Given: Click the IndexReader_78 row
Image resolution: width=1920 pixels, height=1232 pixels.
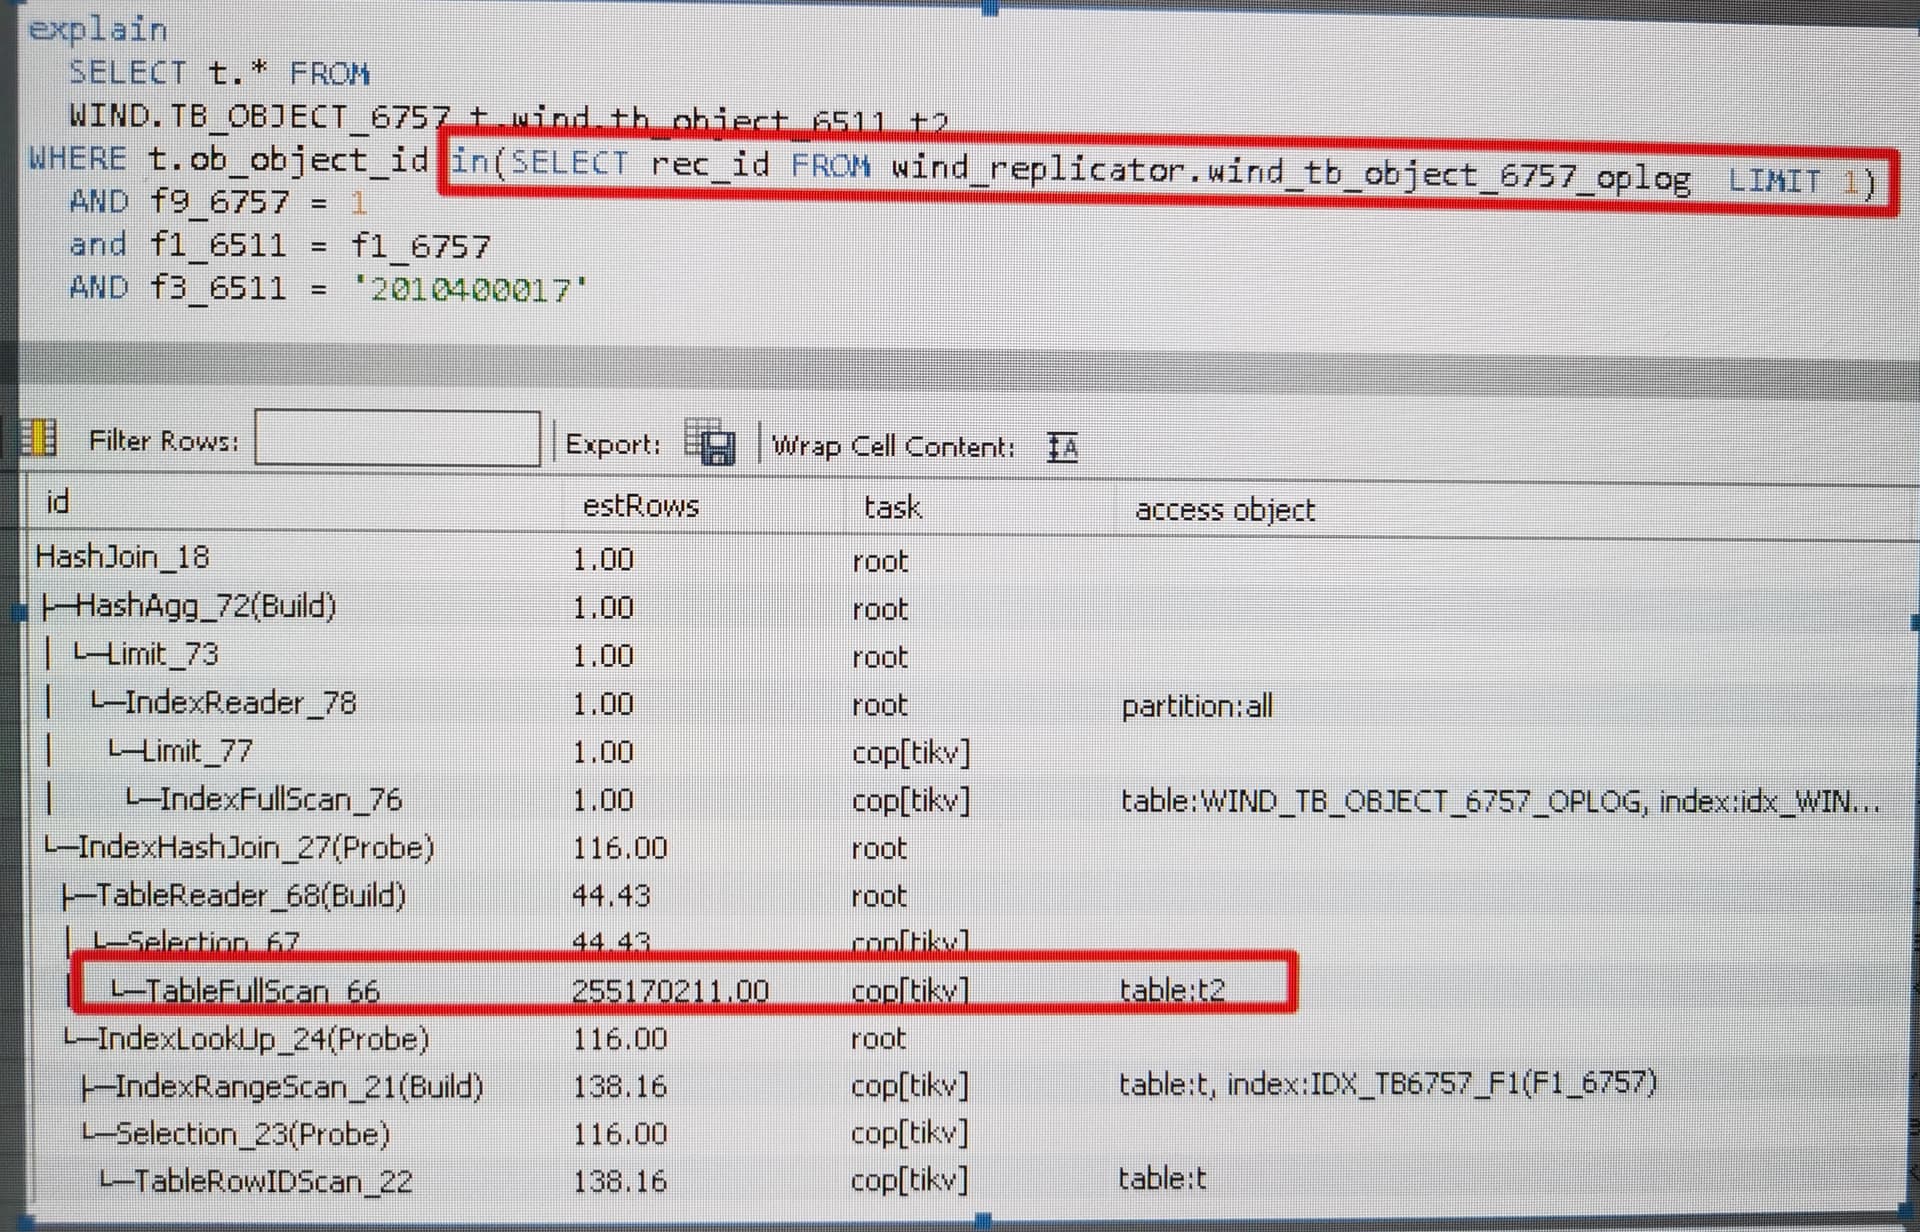Looking at the screenshot, I should coord(239,703).
